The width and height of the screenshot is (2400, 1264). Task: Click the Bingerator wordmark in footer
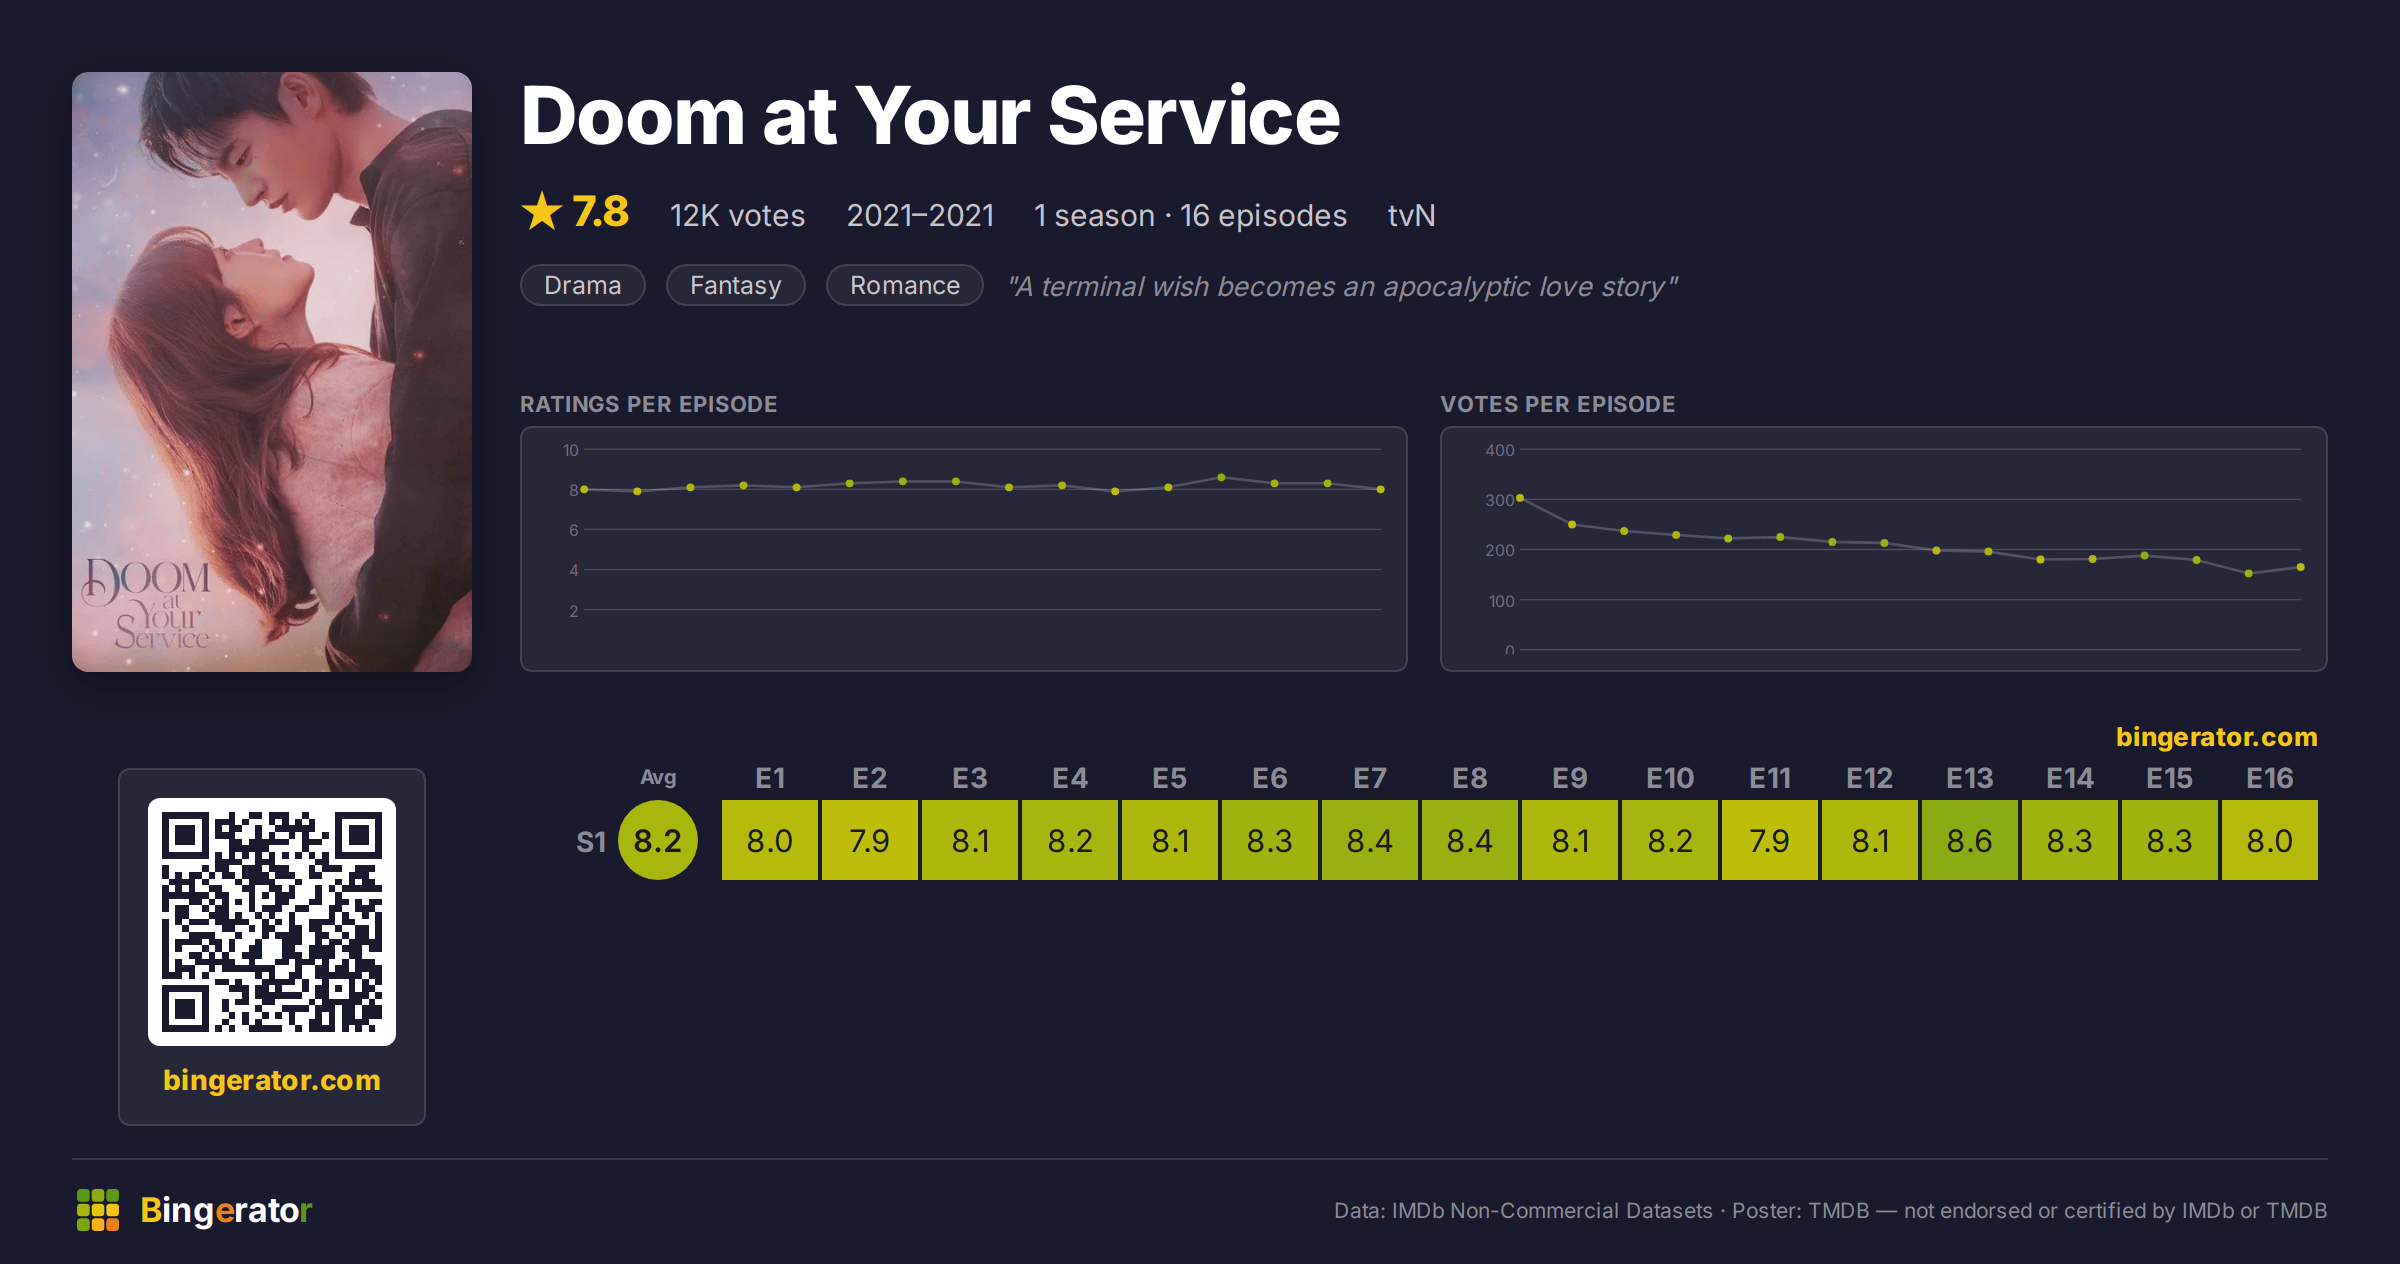[226, 1210]
